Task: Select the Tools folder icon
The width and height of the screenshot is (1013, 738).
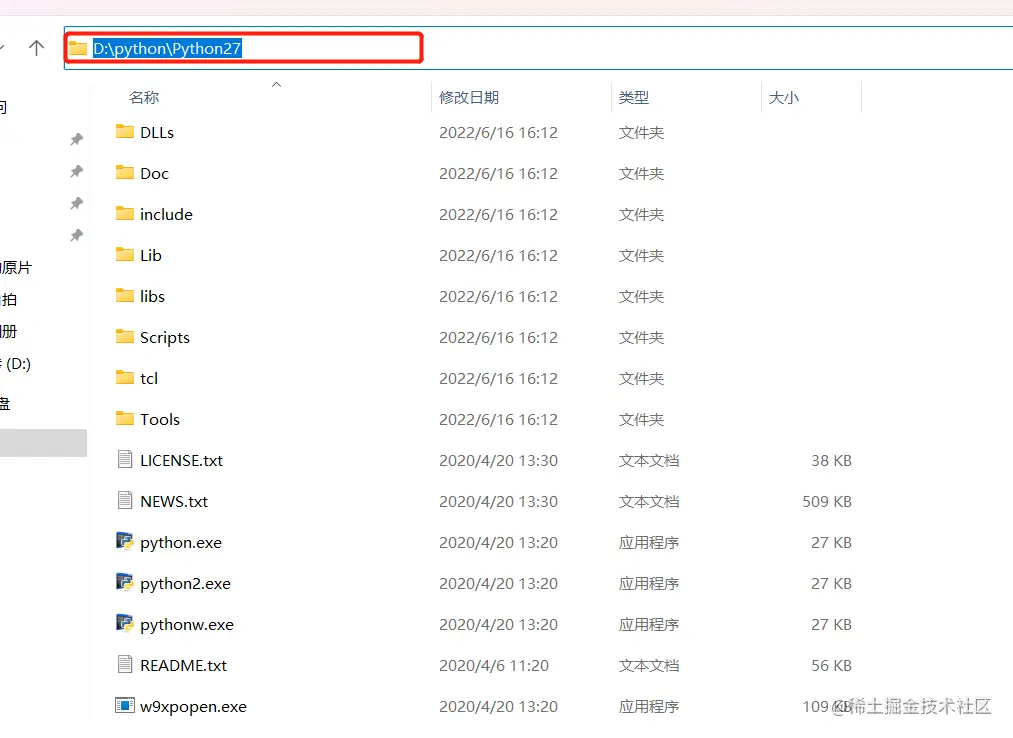Action: pyautogui.click(x=125, y=419)
